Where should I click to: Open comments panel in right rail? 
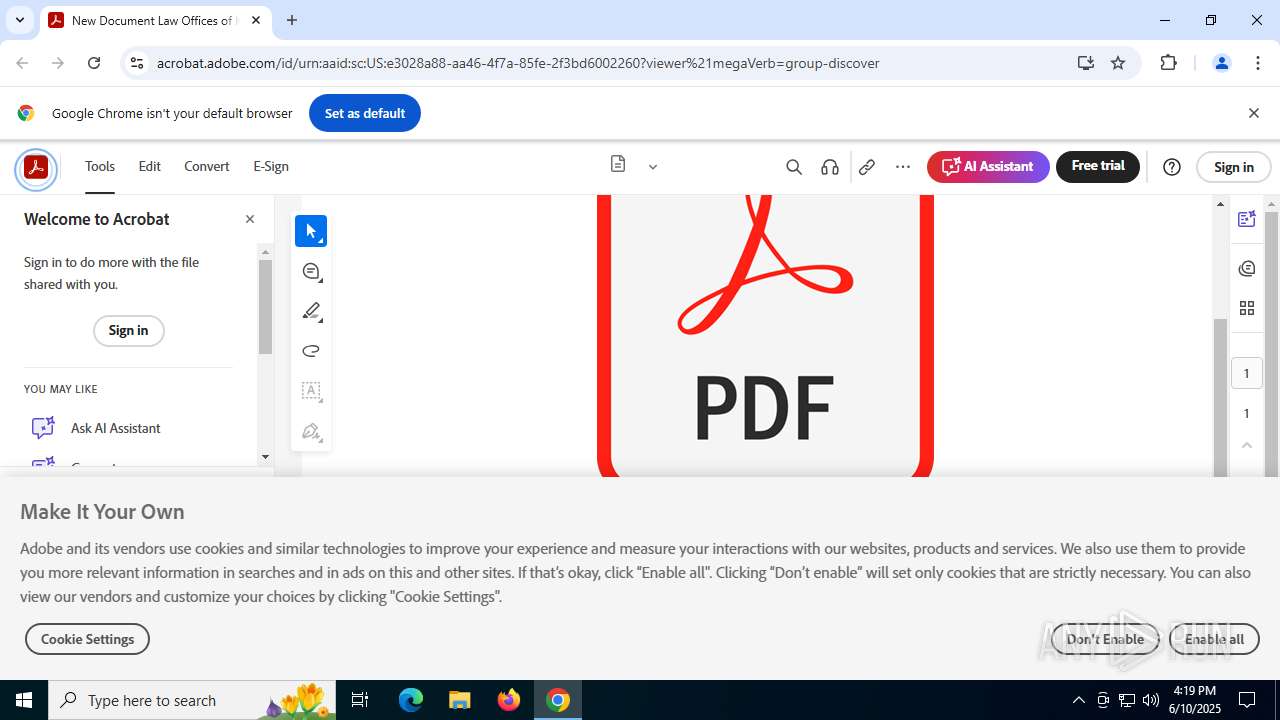point(1246,268)
